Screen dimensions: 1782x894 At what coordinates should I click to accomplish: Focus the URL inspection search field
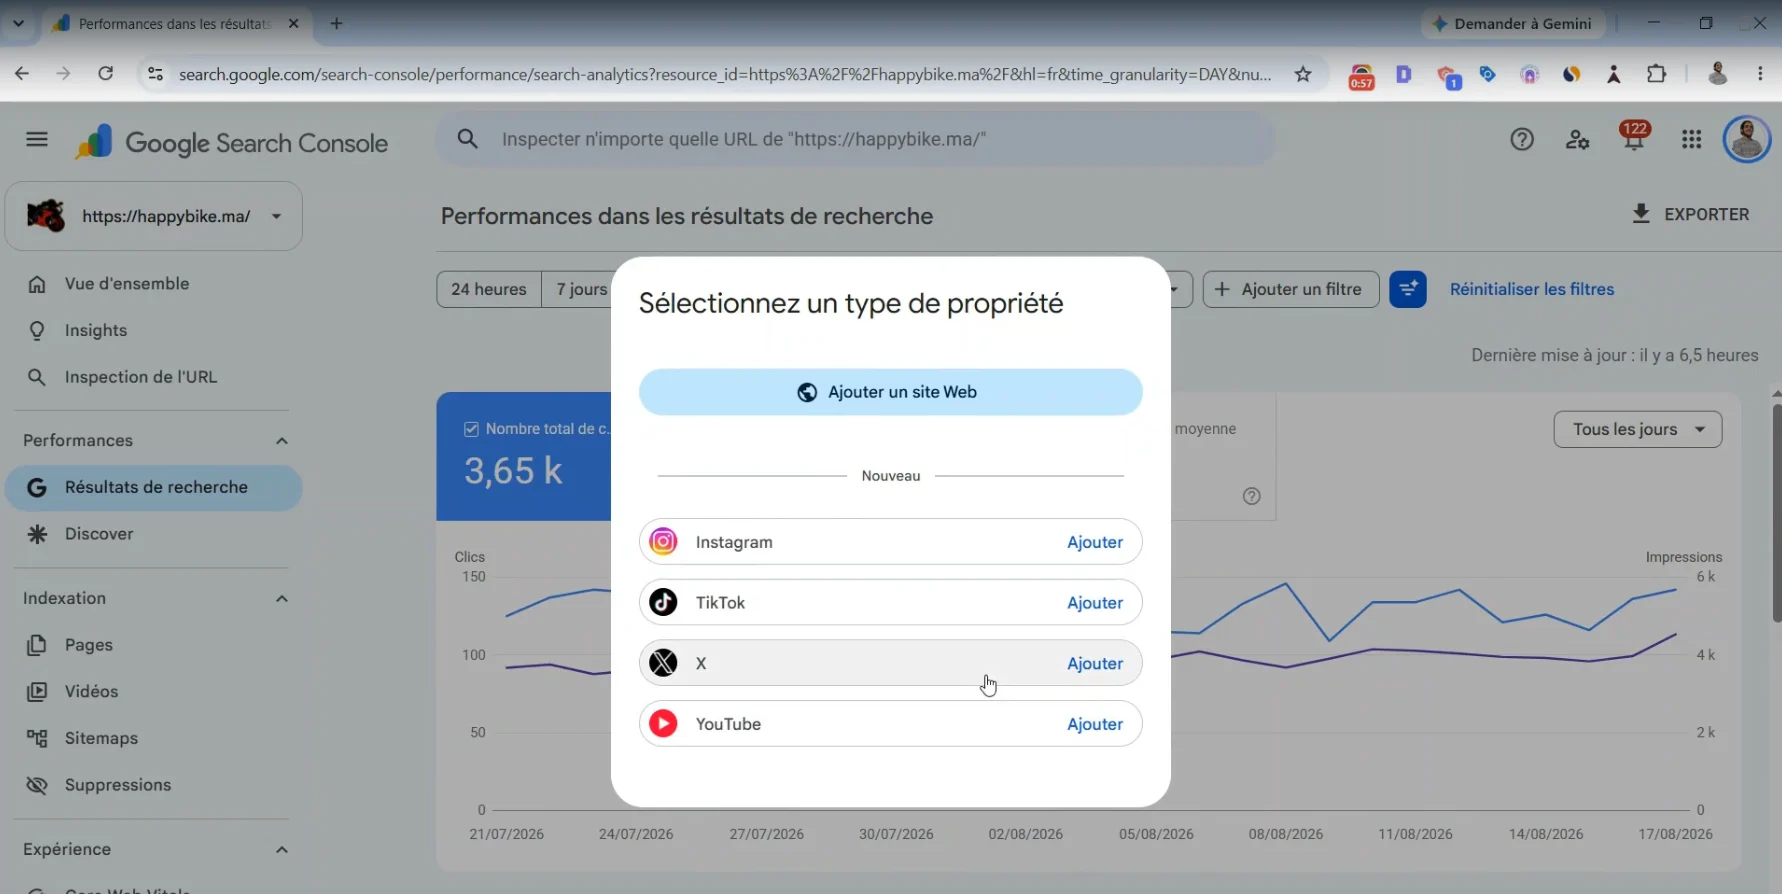pyautogui.click(x=855, y=139)
